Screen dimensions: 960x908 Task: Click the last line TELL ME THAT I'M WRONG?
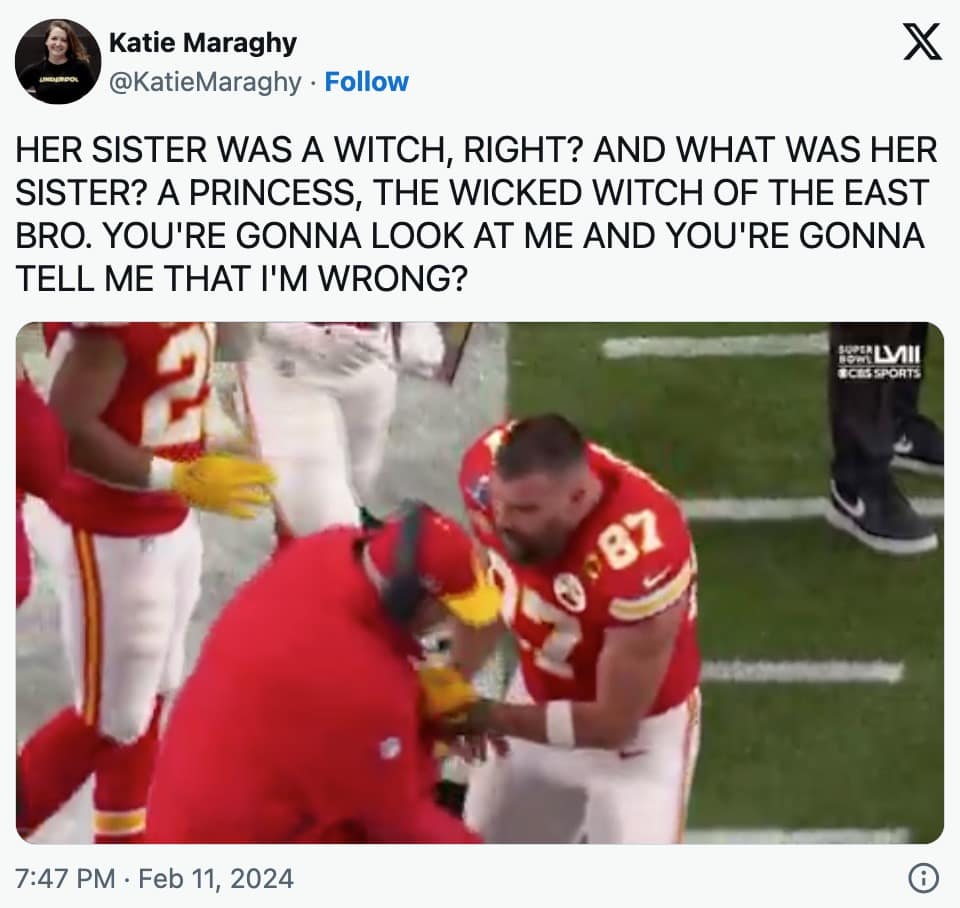(241, 279)
